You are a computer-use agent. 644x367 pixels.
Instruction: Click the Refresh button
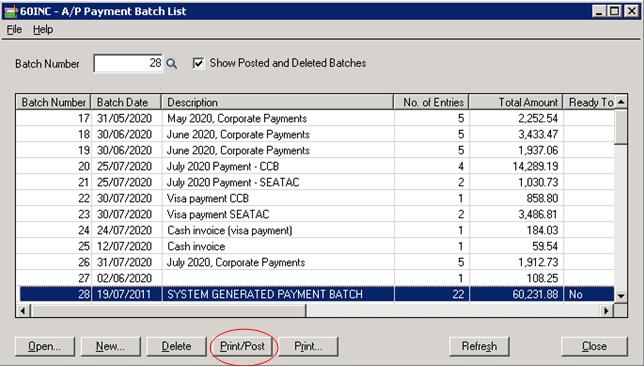pos(479,346)
